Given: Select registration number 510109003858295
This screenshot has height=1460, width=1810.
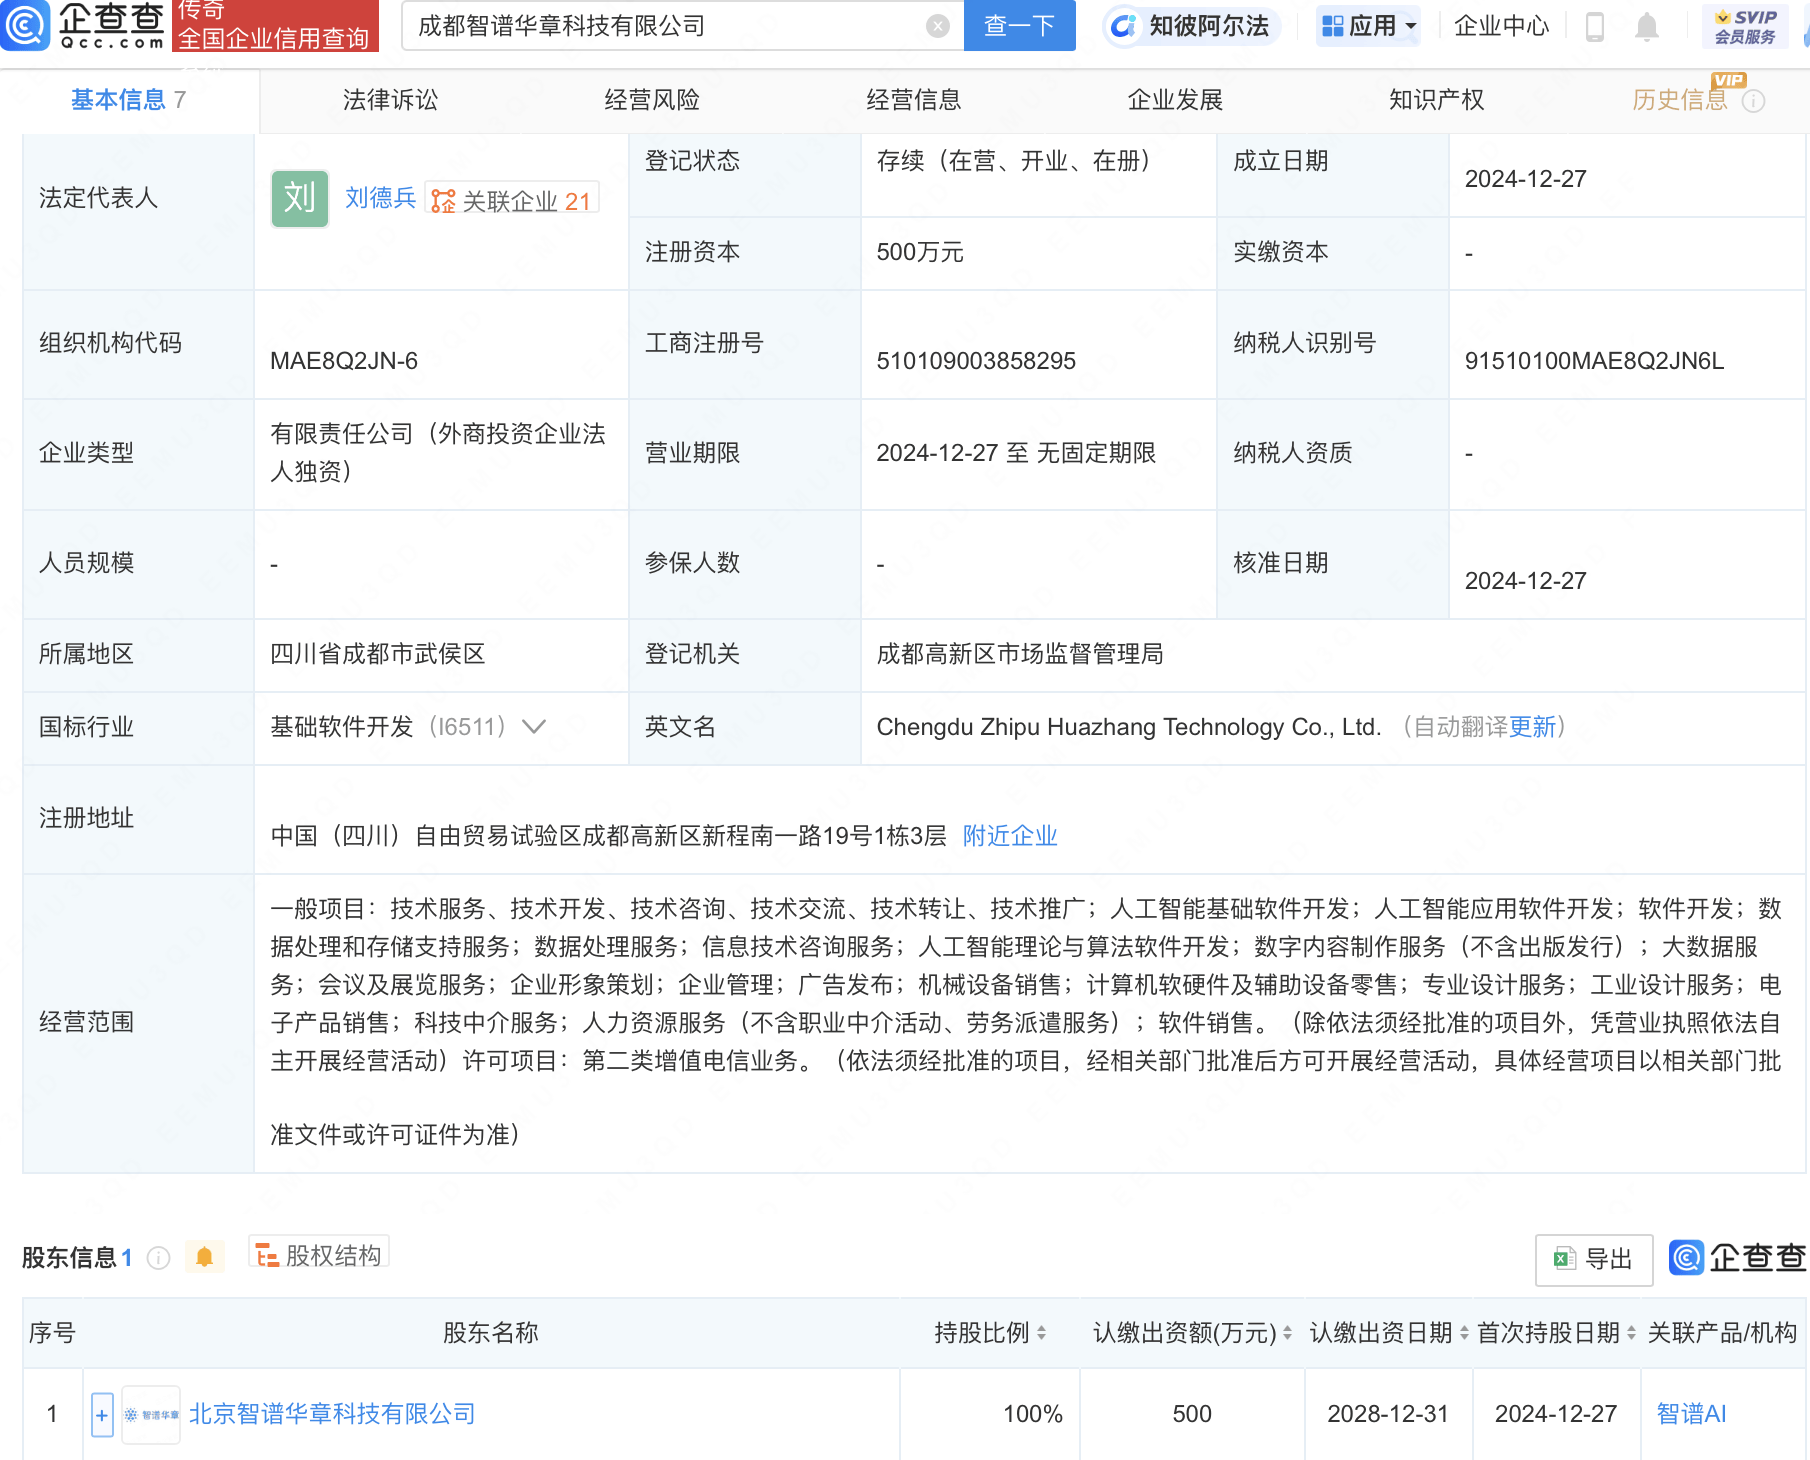Looking at the screenshot, I should pos(976,361).
